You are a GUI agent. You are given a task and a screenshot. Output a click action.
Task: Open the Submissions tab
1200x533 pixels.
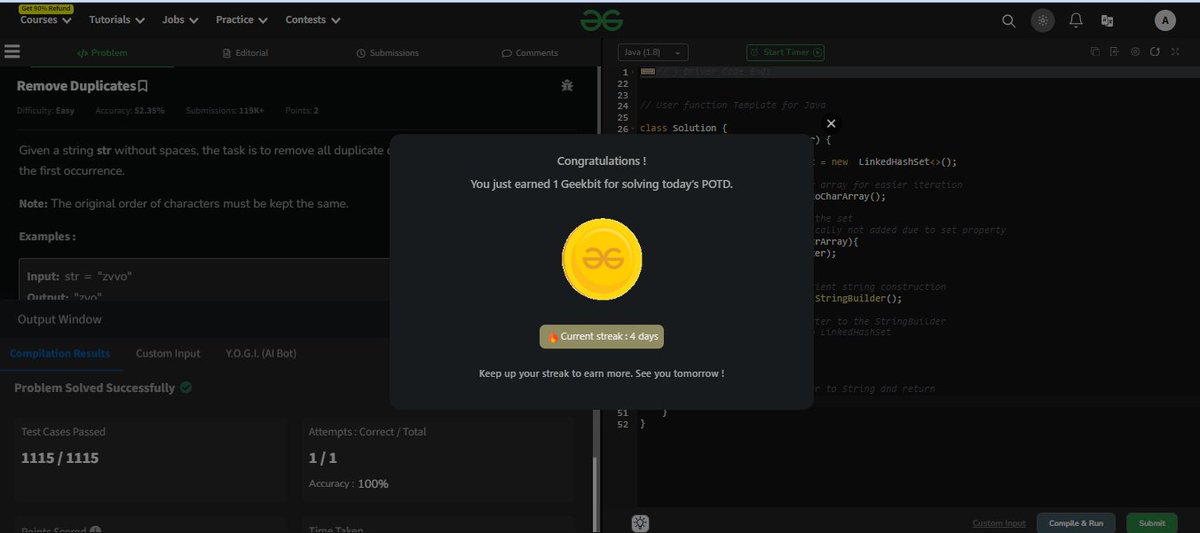pos(387,53)
